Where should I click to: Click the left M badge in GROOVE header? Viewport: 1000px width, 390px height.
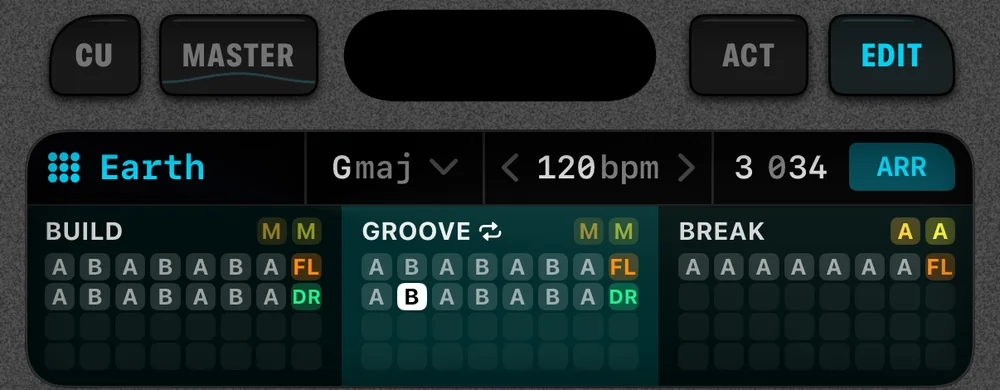588,231
